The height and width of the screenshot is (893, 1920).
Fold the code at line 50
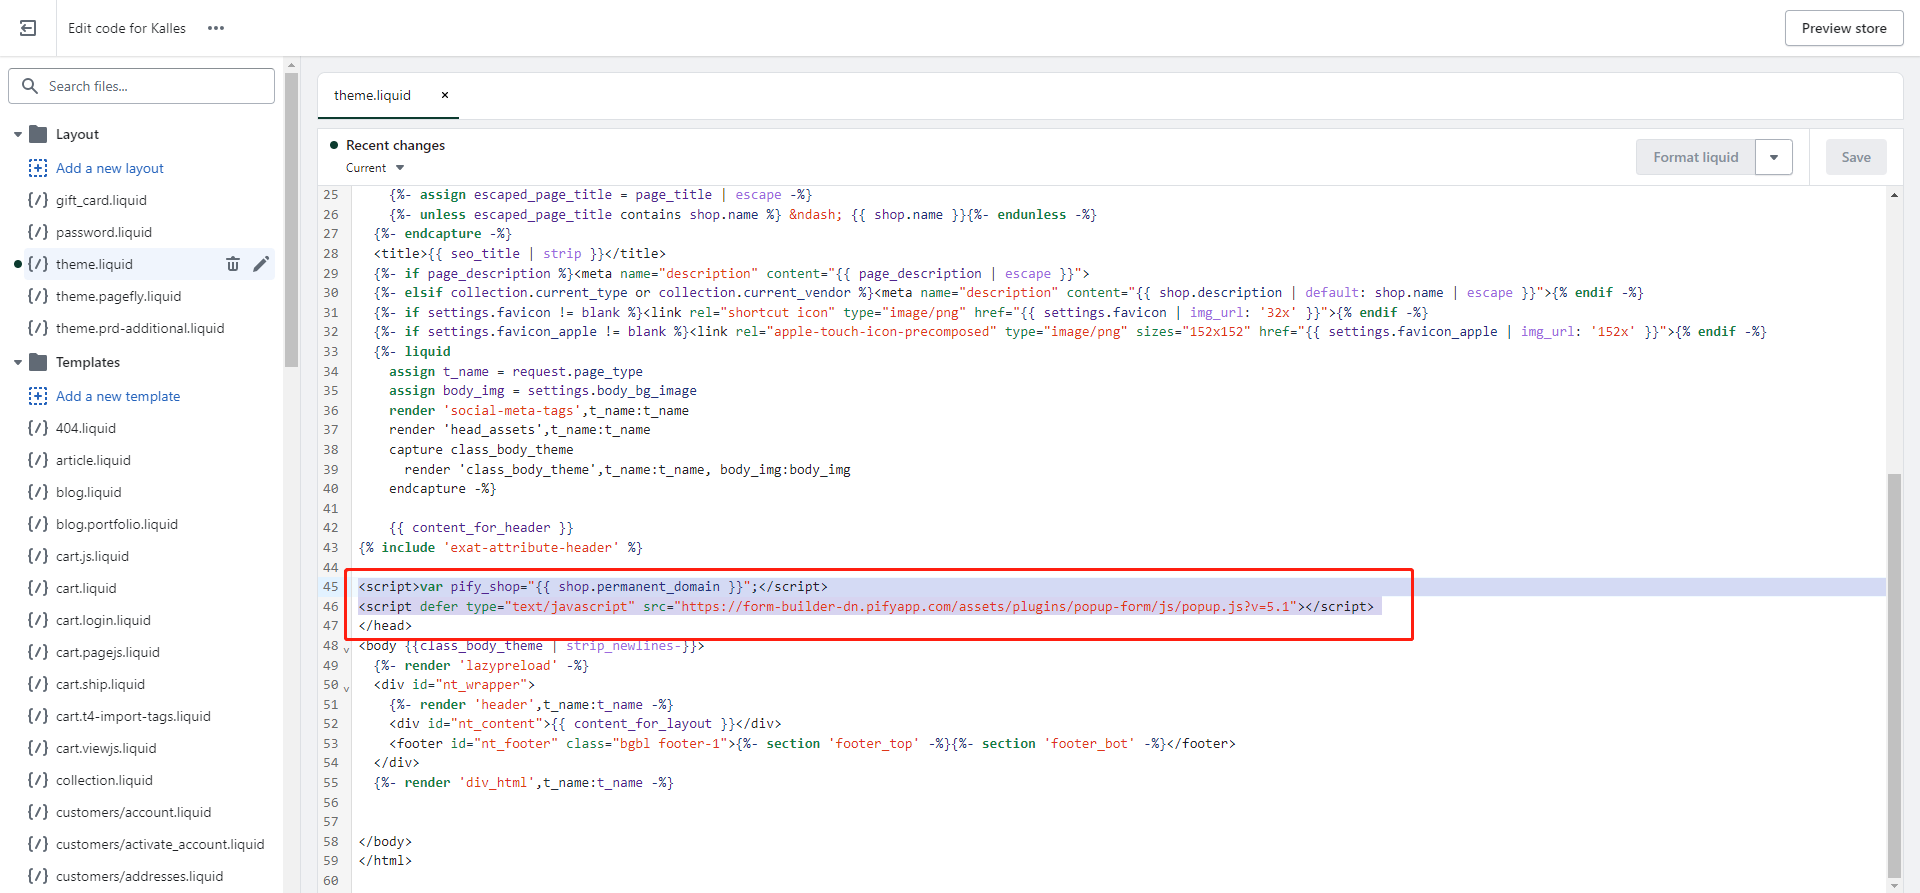[347, 688]
